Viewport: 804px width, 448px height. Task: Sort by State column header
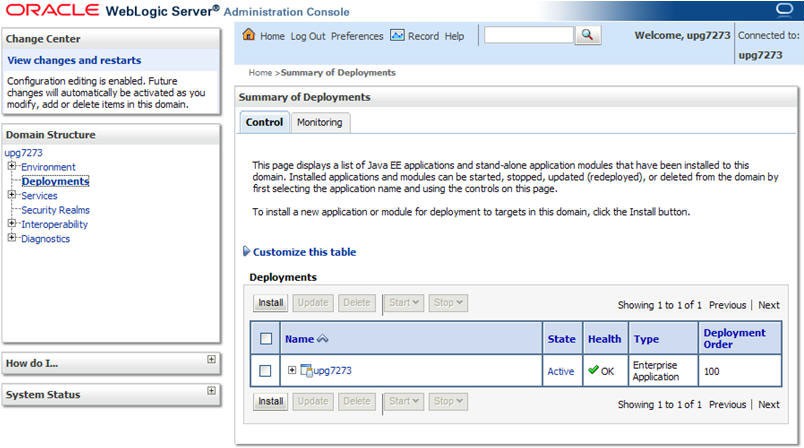pos(561,339)
